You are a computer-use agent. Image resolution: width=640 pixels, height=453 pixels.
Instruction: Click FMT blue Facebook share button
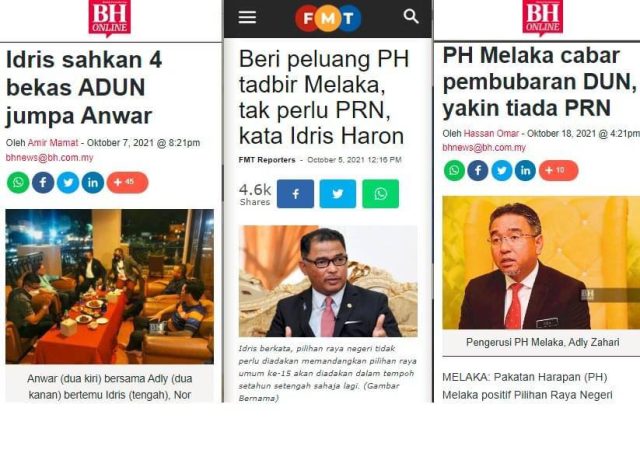[x=296, y=194]
